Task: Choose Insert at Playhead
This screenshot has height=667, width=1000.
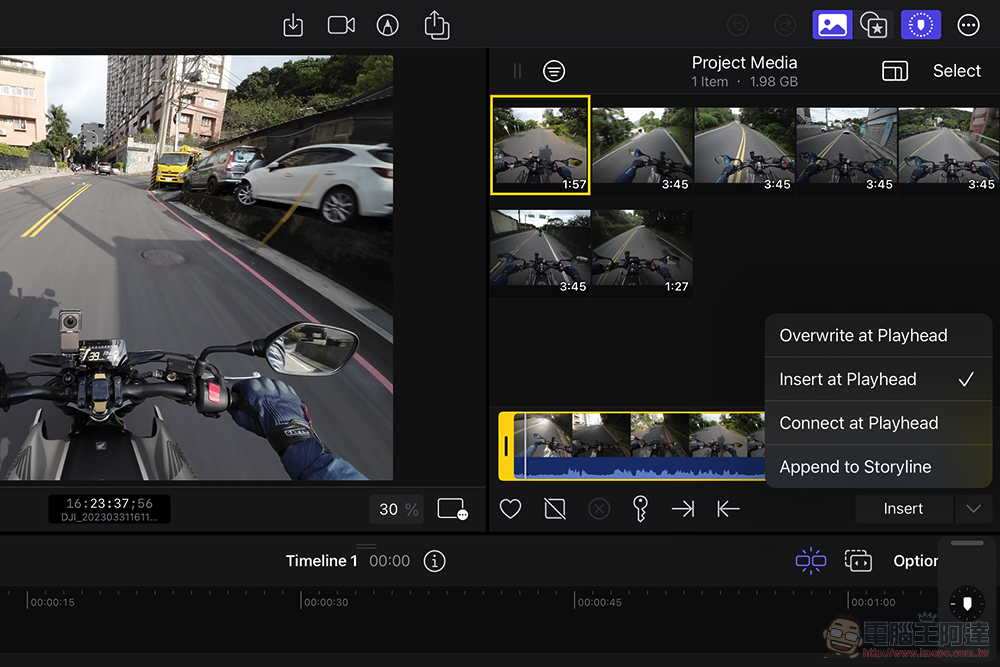Action: (878, 379)
